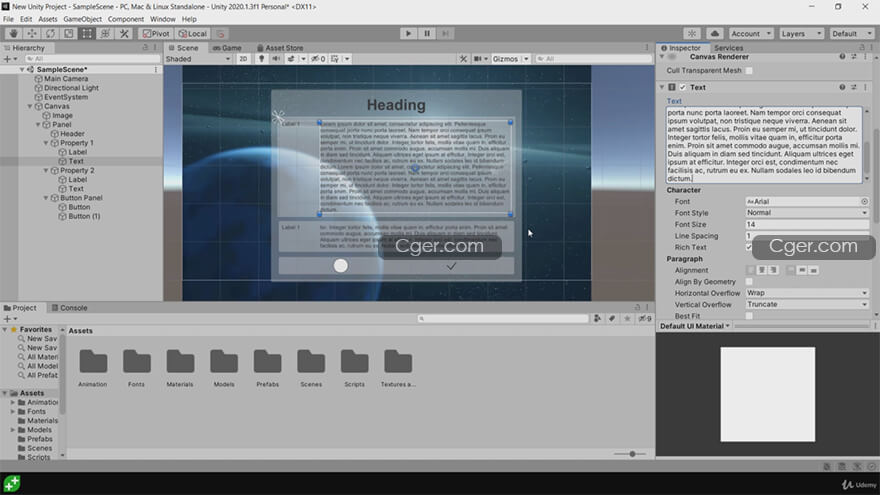Select the Hand tool in toolbar
The width and height of the screenshot is (880, 495).
tap(12, 33)
